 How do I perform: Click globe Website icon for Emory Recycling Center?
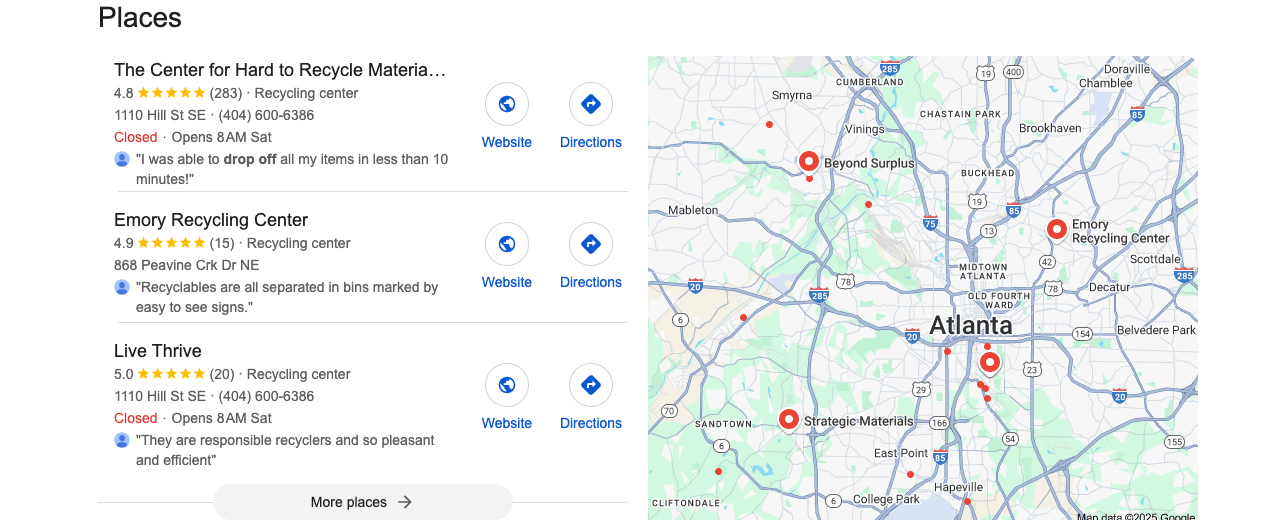(x=507, y=244)
